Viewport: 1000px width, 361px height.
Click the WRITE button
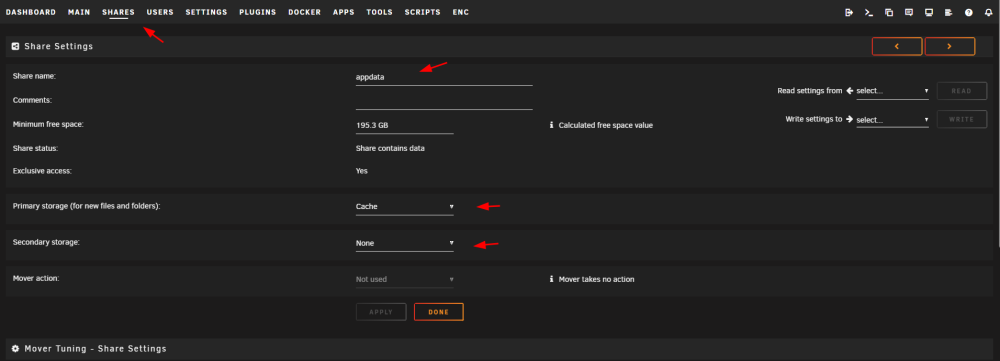click(x=962, y=119)
